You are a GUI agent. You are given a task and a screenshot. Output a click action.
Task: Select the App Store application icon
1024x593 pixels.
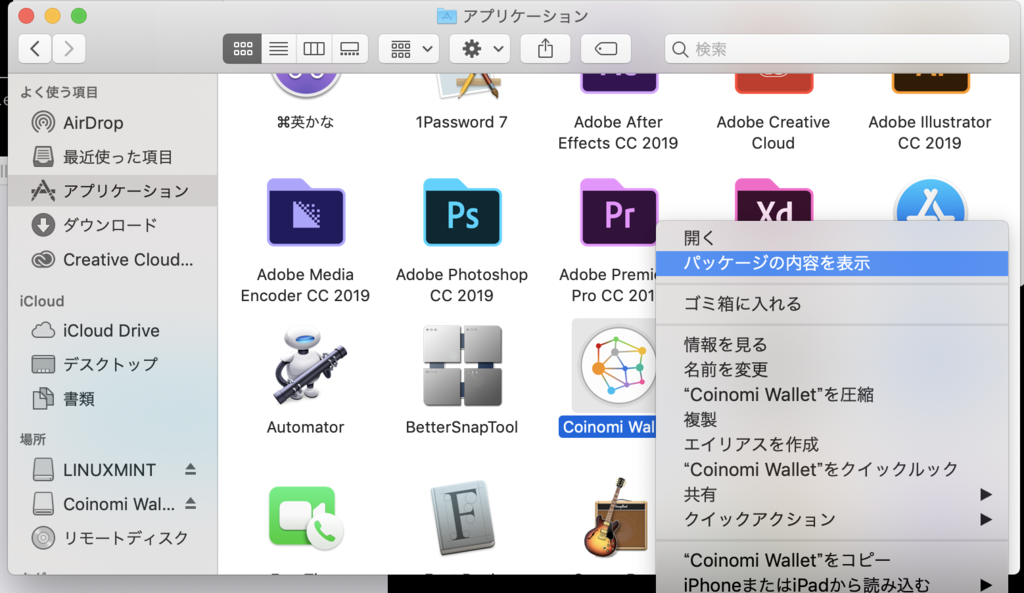click(930, 200)
